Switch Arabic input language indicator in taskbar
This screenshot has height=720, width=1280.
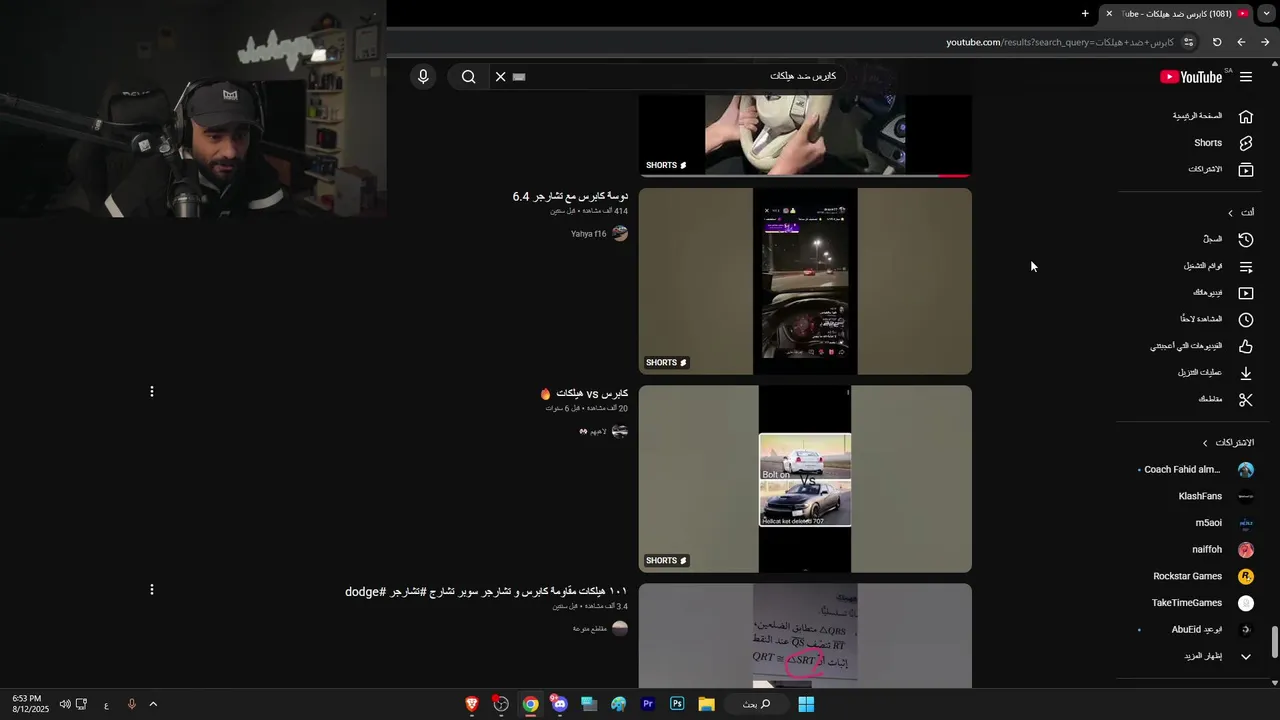[106, 705]
